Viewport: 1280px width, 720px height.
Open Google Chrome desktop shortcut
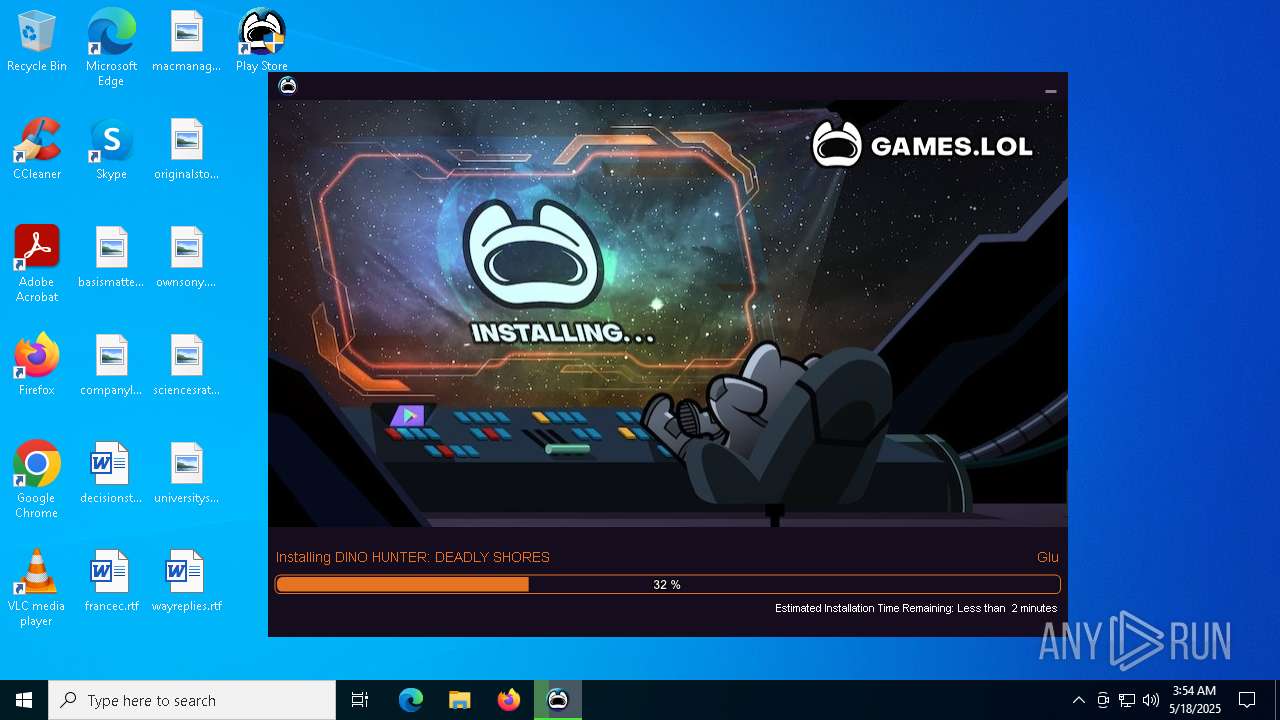click(x=37, y=480)
